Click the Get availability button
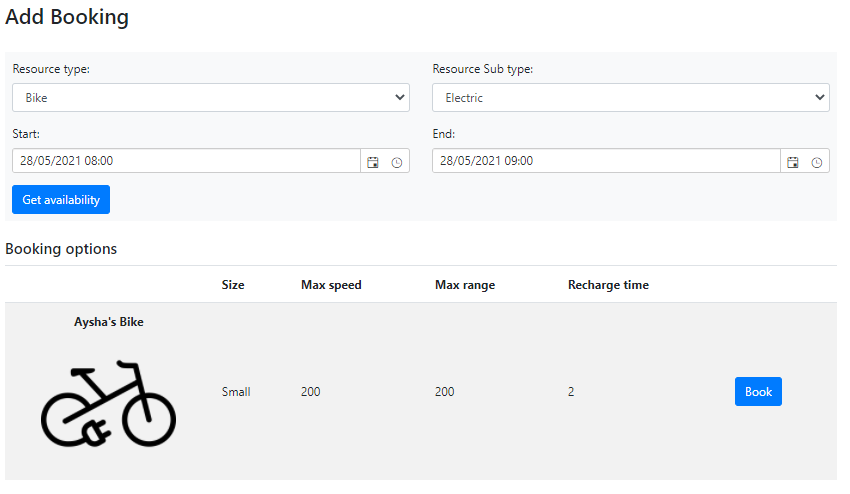The width and height of the screenshot is (850, 494). pos(61,200)
